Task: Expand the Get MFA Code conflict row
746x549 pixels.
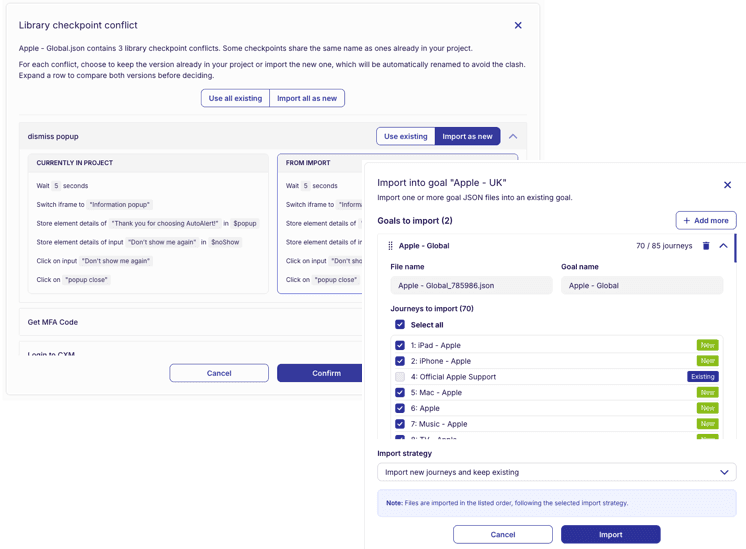Action: (x=190, y=322)
